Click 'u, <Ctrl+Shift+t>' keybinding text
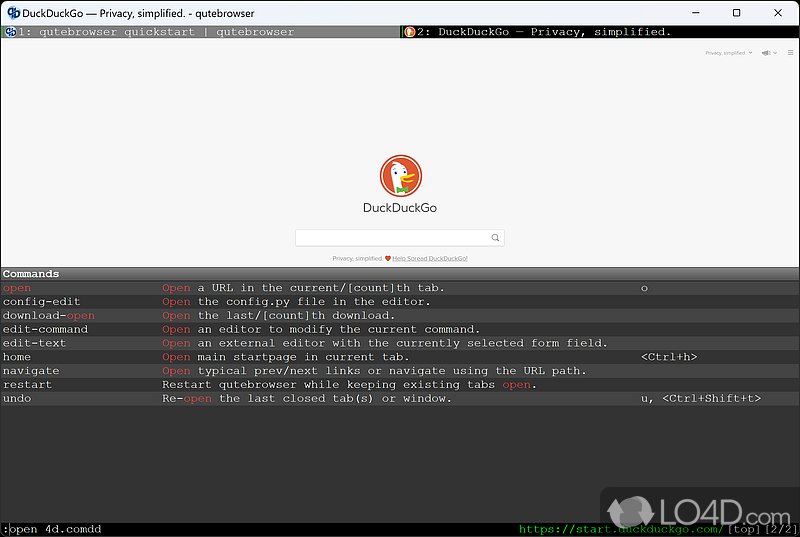The image size is (800, 537). (701, 398)
